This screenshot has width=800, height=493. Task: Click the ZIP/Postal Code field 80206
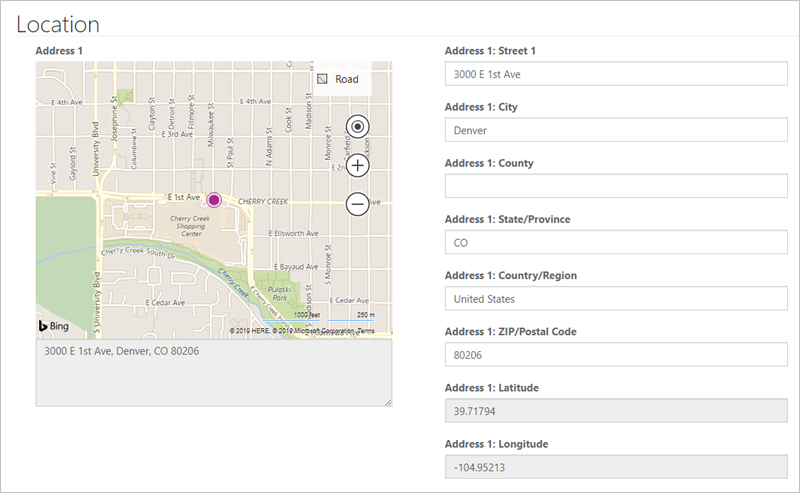pos(616,355)
